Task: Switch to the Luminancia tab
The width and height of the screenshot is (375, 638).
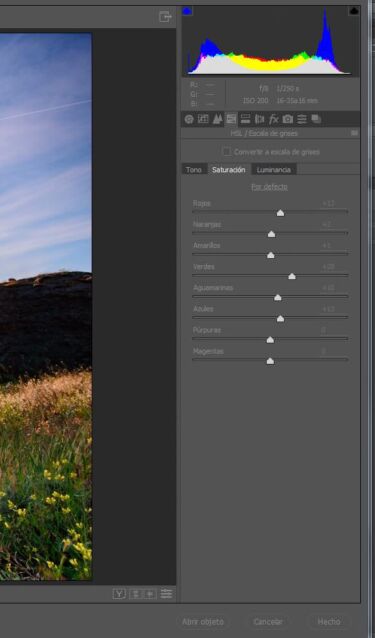Action: click(x=274, y=170)
